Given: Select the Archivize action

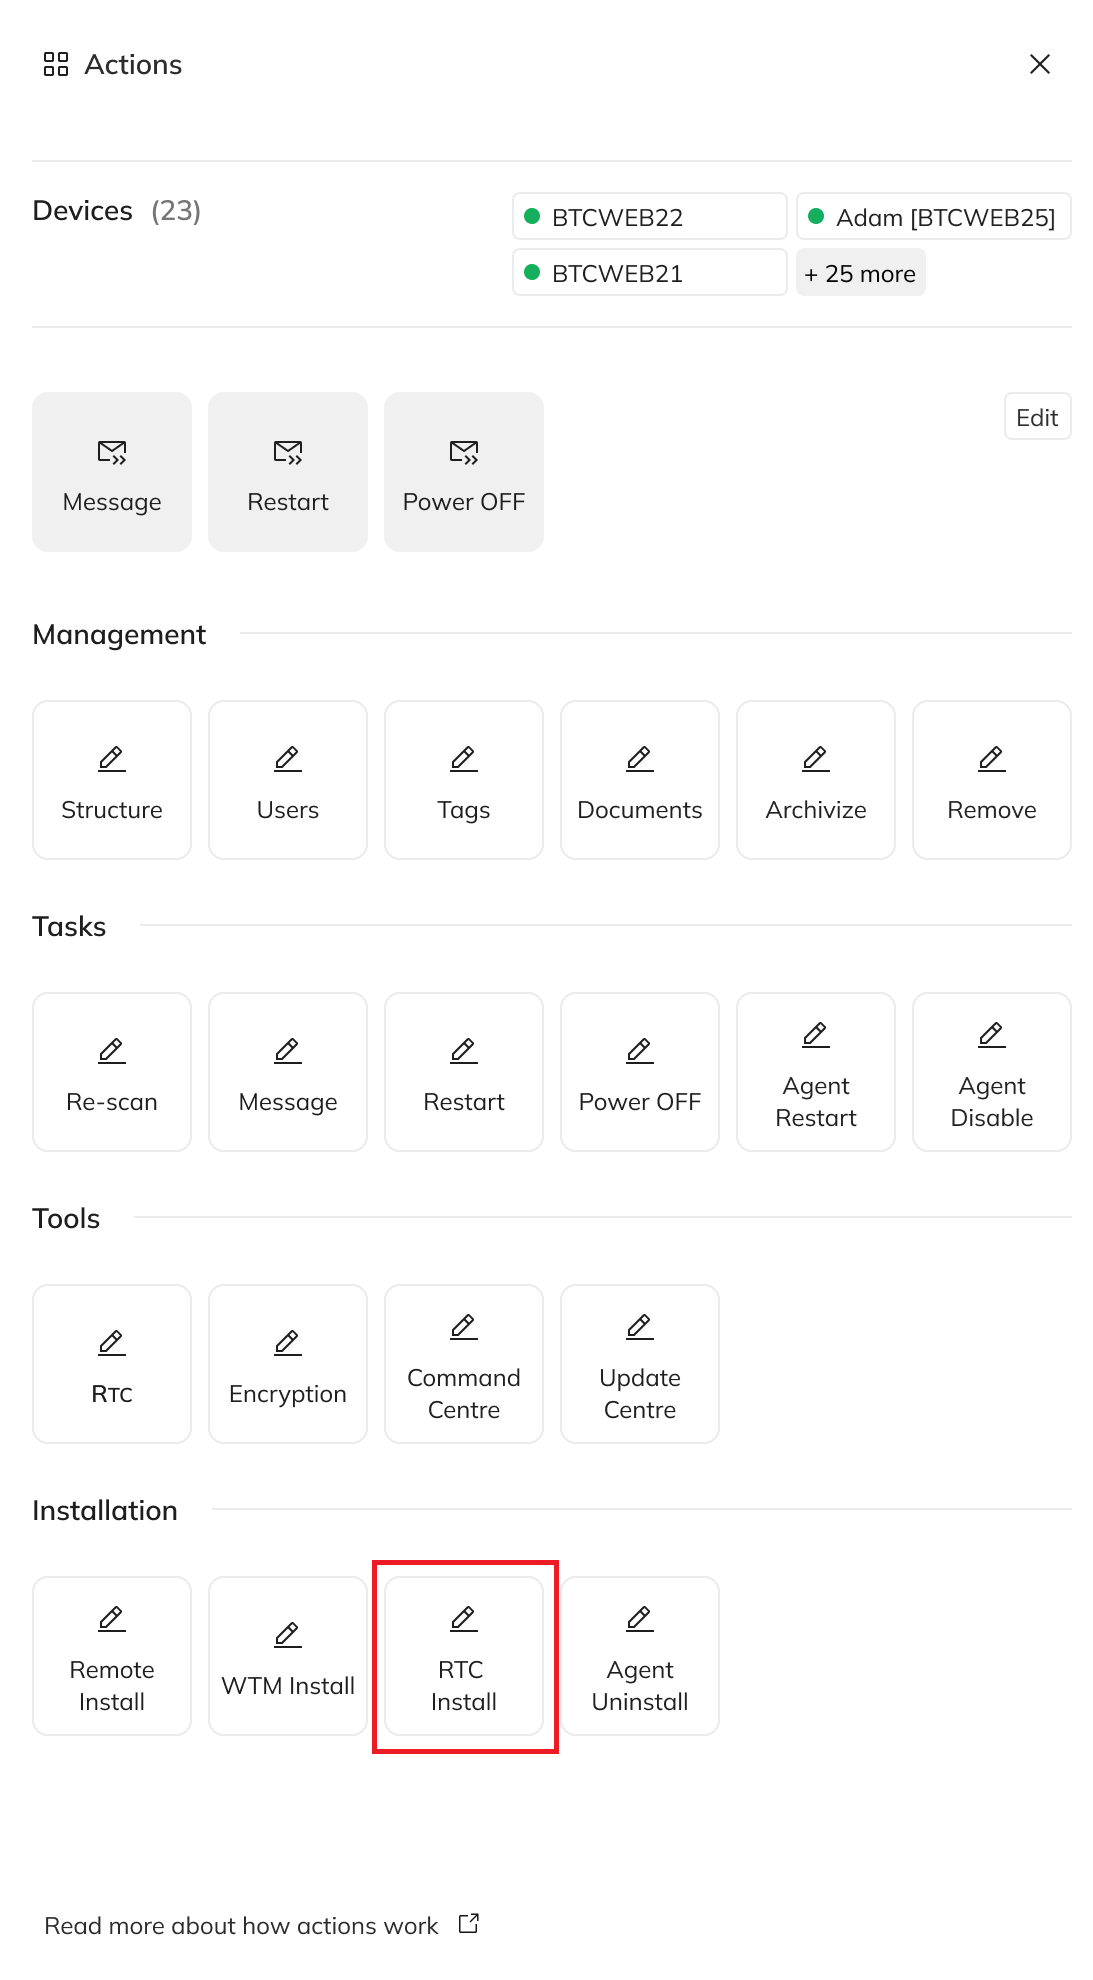Looking at the screenshot, I should (x=816, y=780).
